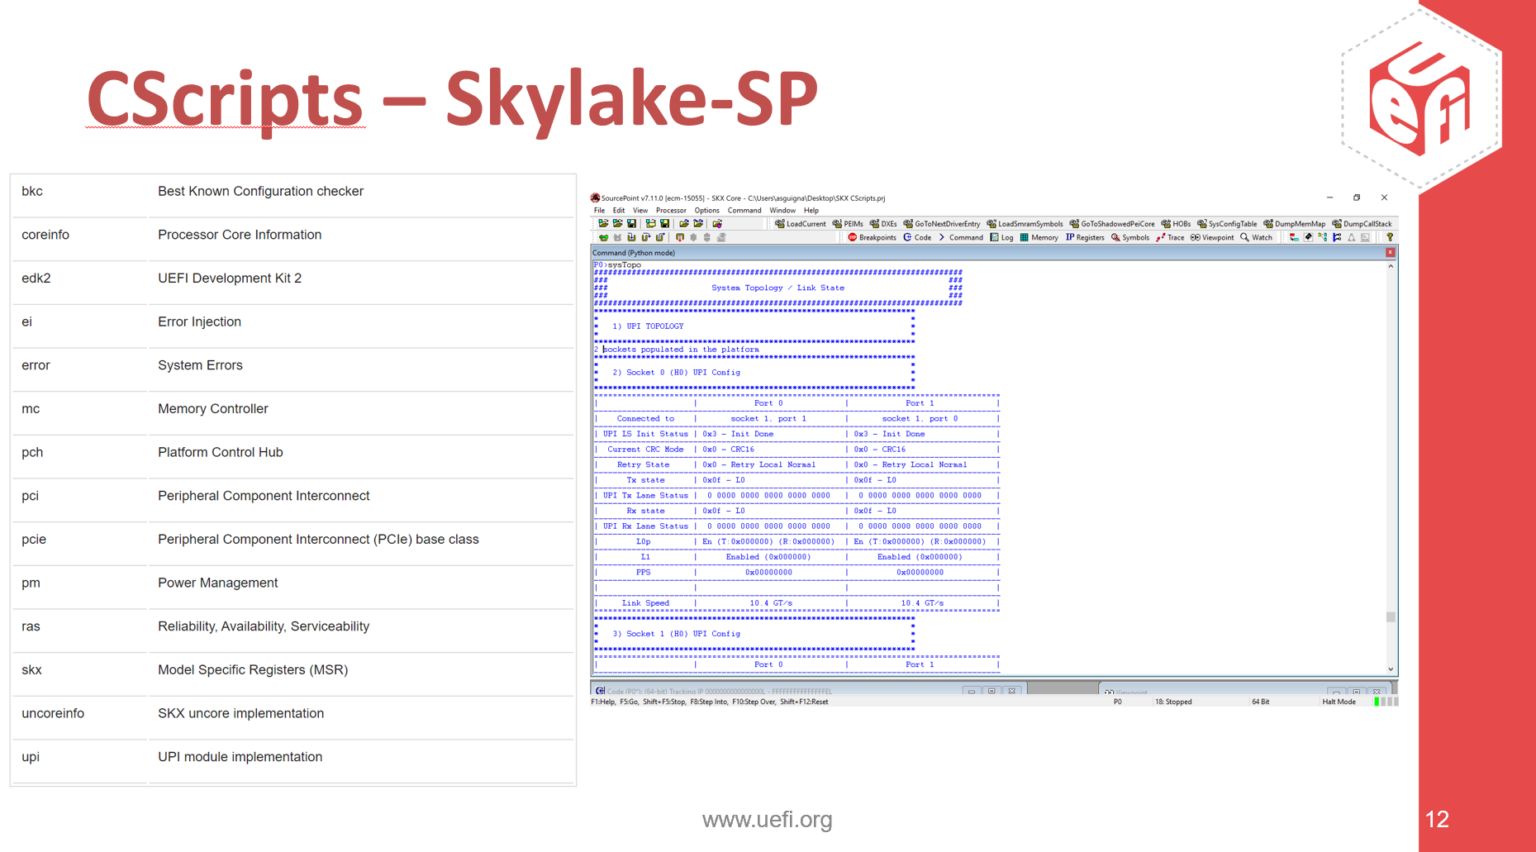
Task: Open the Breakpoints window
Action: pos(872,237)
